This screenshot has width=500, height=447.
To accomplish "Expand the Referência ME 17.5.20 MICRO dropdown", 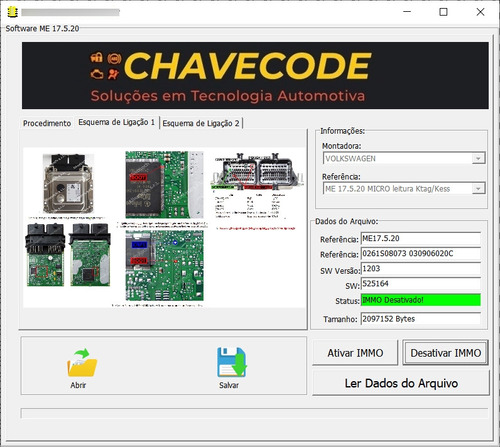I will 478,189.
